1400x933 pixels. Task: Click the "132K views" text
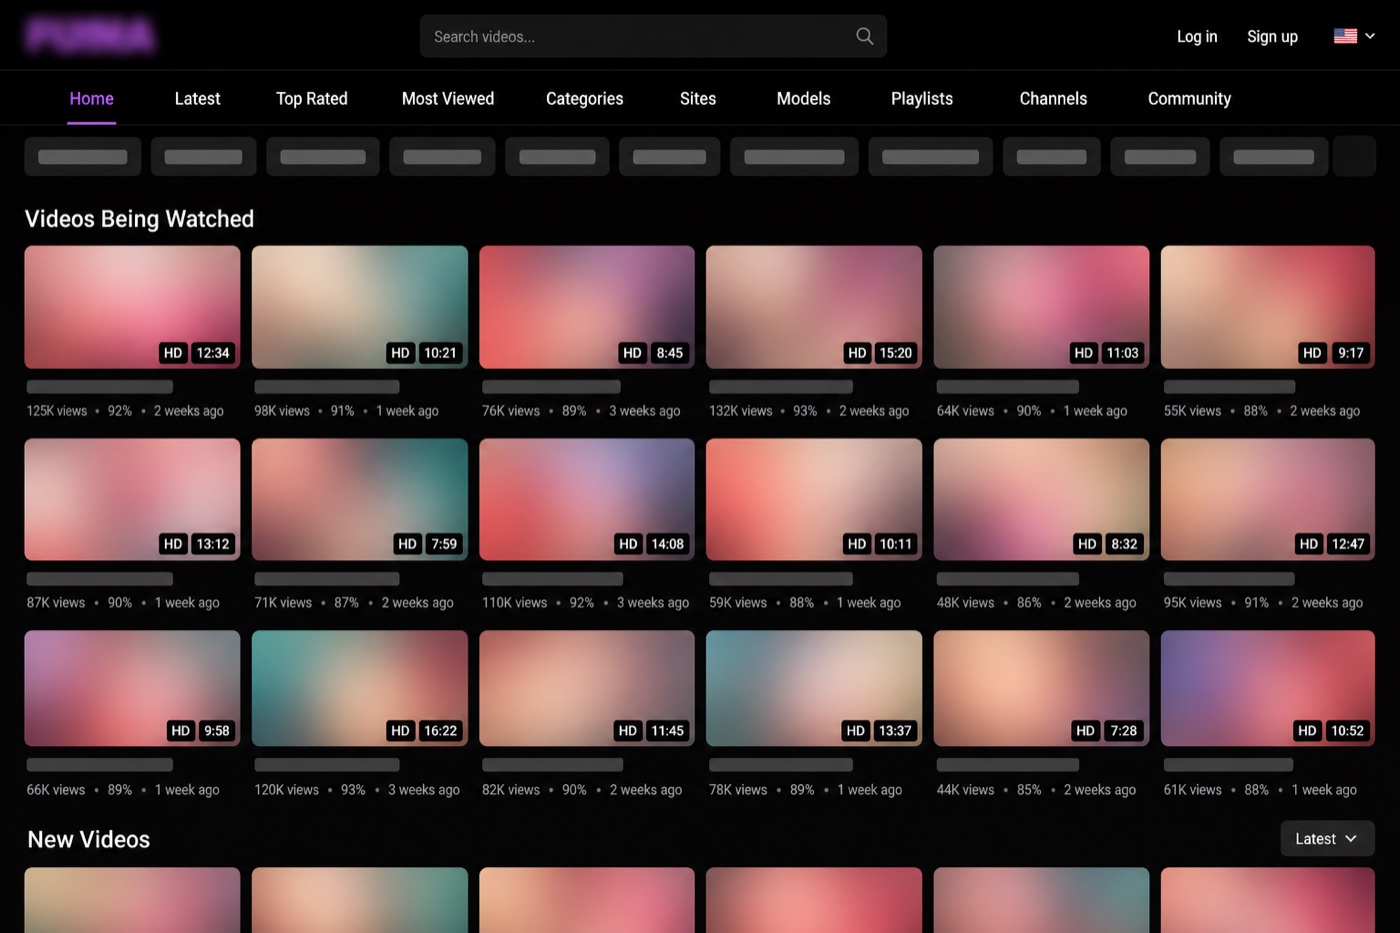click(x=741, y=411)
